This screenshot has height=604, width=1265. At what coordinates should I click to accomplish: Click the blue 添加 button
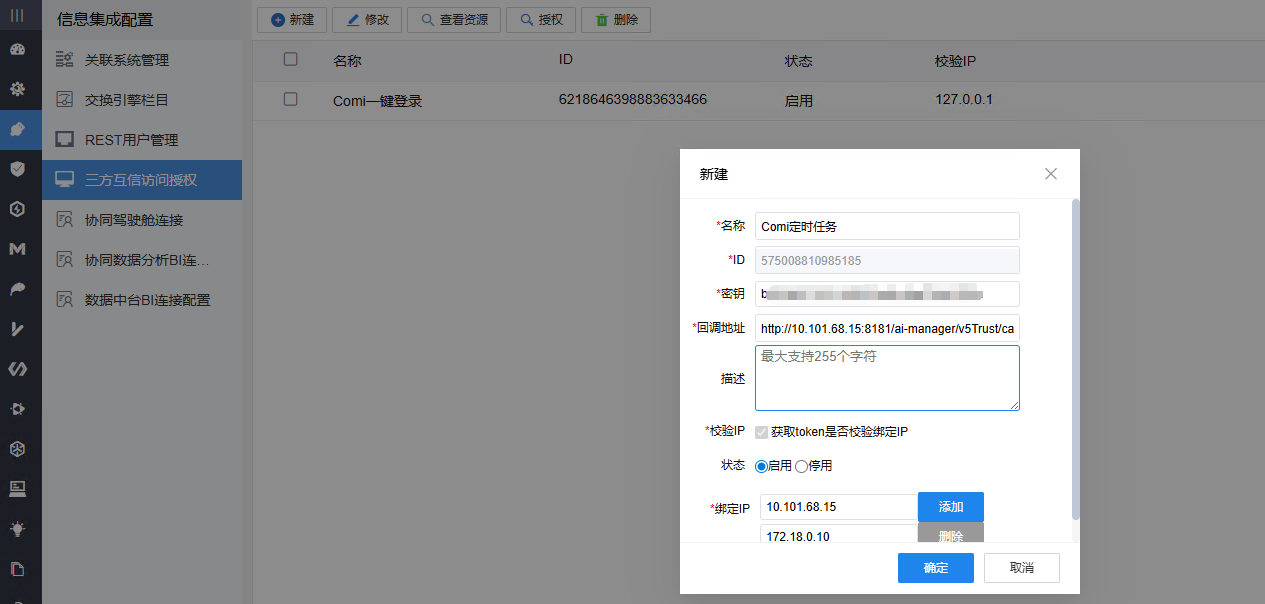pos(951,507)
